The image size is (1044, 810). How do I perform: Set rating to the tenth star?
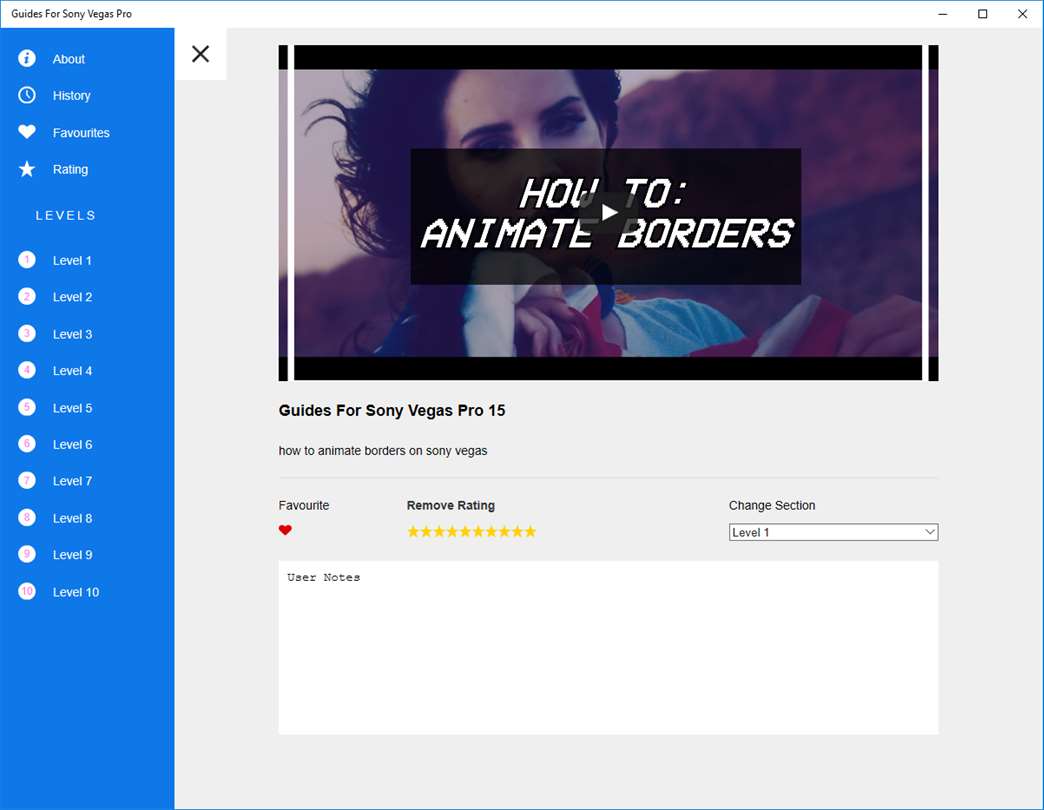[x=530, y=531]
